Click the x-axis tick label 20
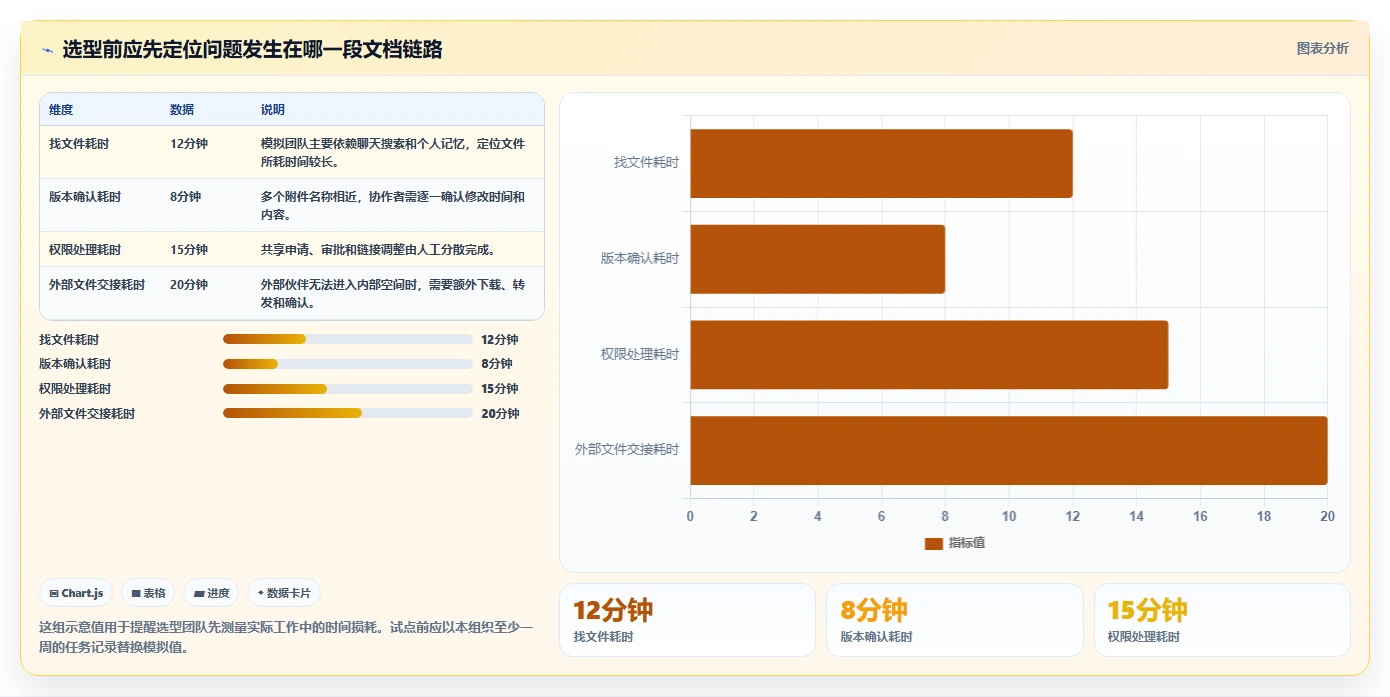This screenshot has height=697, width=1390. click(1327, 517)
